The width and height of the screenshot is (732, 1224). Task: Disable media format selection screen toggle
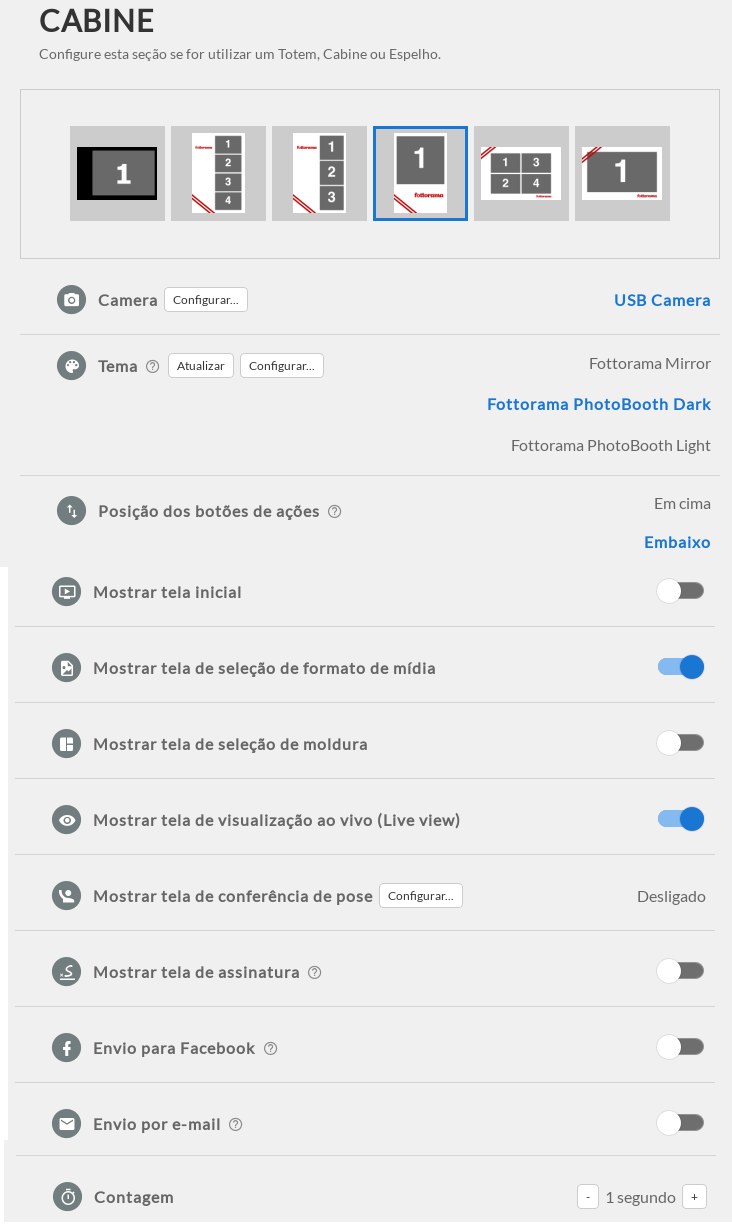681,667
